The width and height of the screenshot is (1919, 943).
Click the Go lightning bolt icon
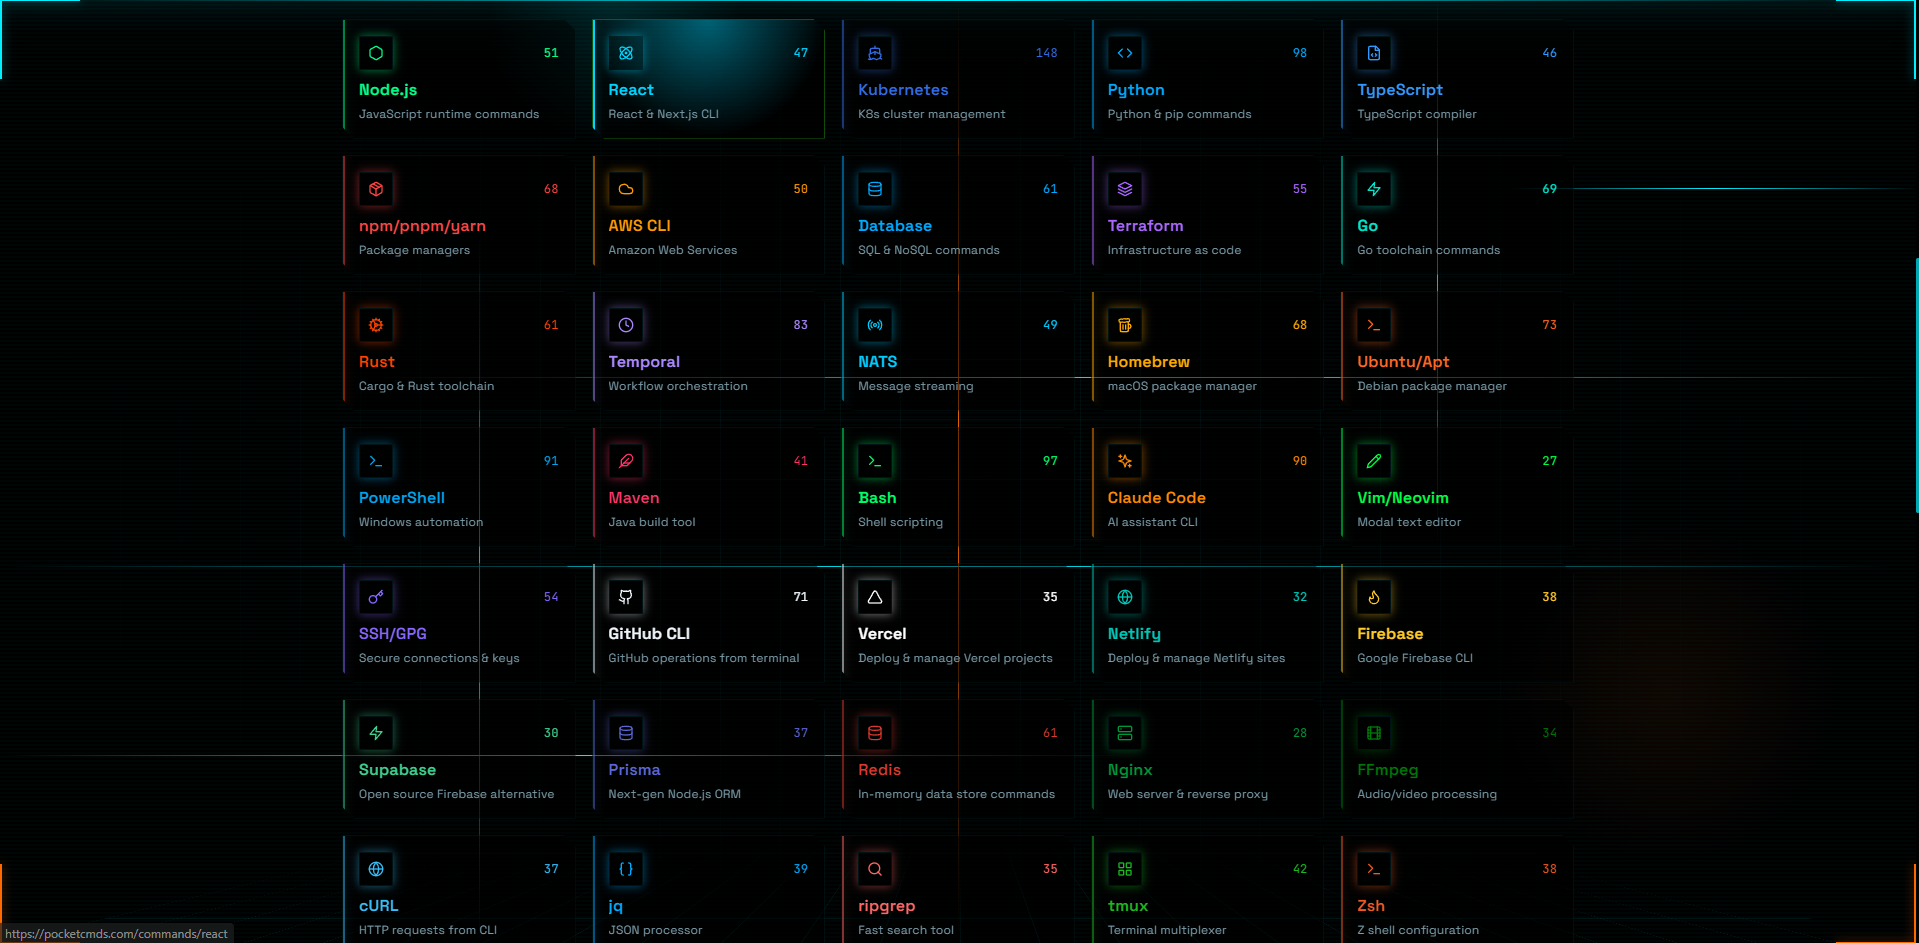[1374, 189]
